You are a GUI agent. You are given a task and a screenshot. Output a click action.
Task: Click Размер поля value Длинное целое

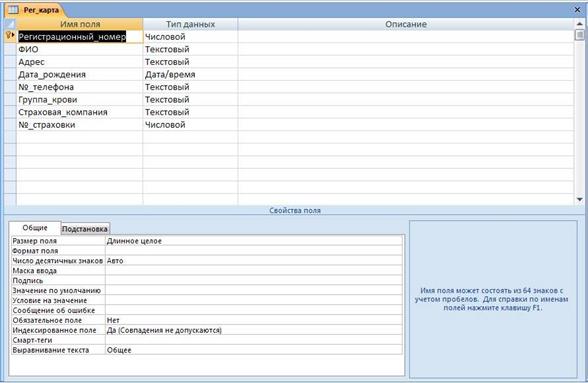pos(254,241)
